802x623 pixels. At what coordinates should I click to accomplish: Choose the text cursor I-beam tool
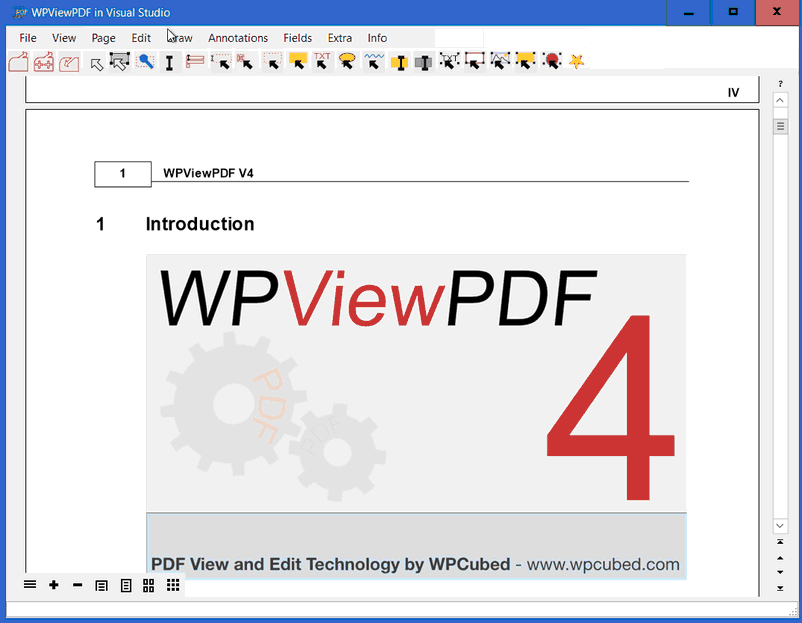pyautogui.click(x=169, y=62)
